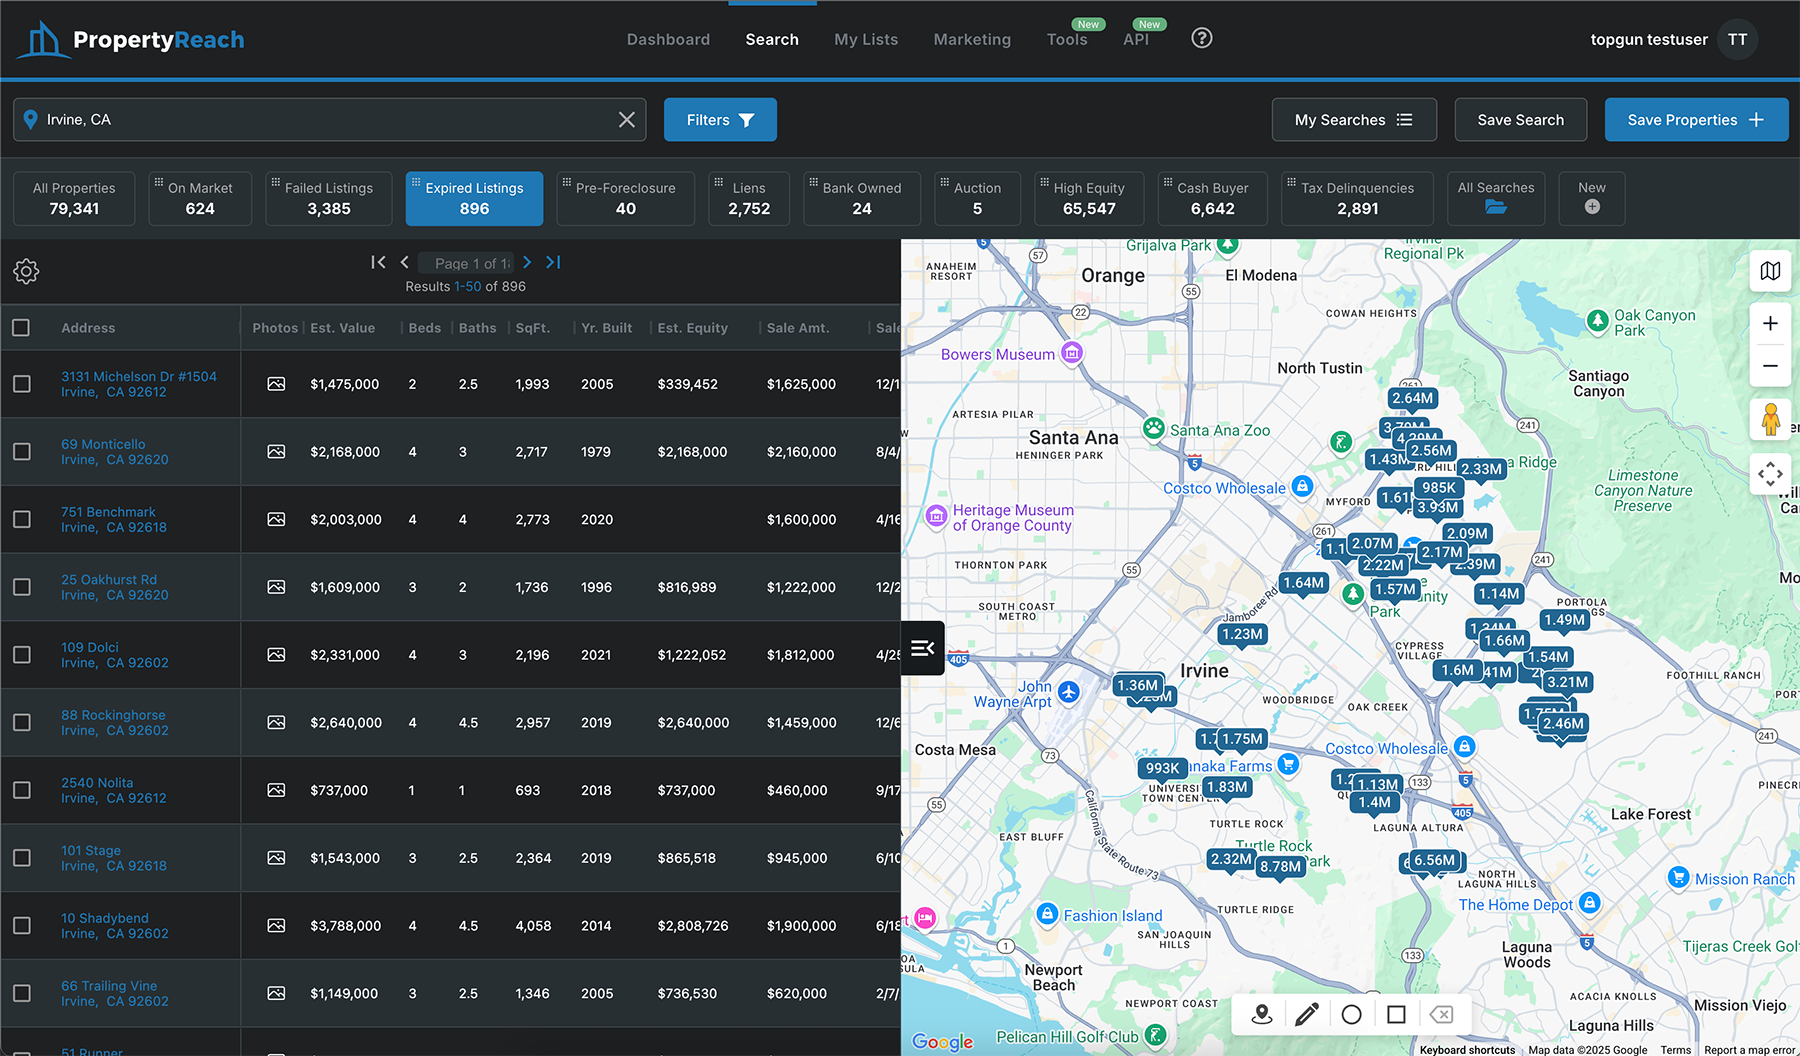The height and width of the screenshot is (1056, 1800).
Task: Check the 109 Dolci row
Action: 21,655
